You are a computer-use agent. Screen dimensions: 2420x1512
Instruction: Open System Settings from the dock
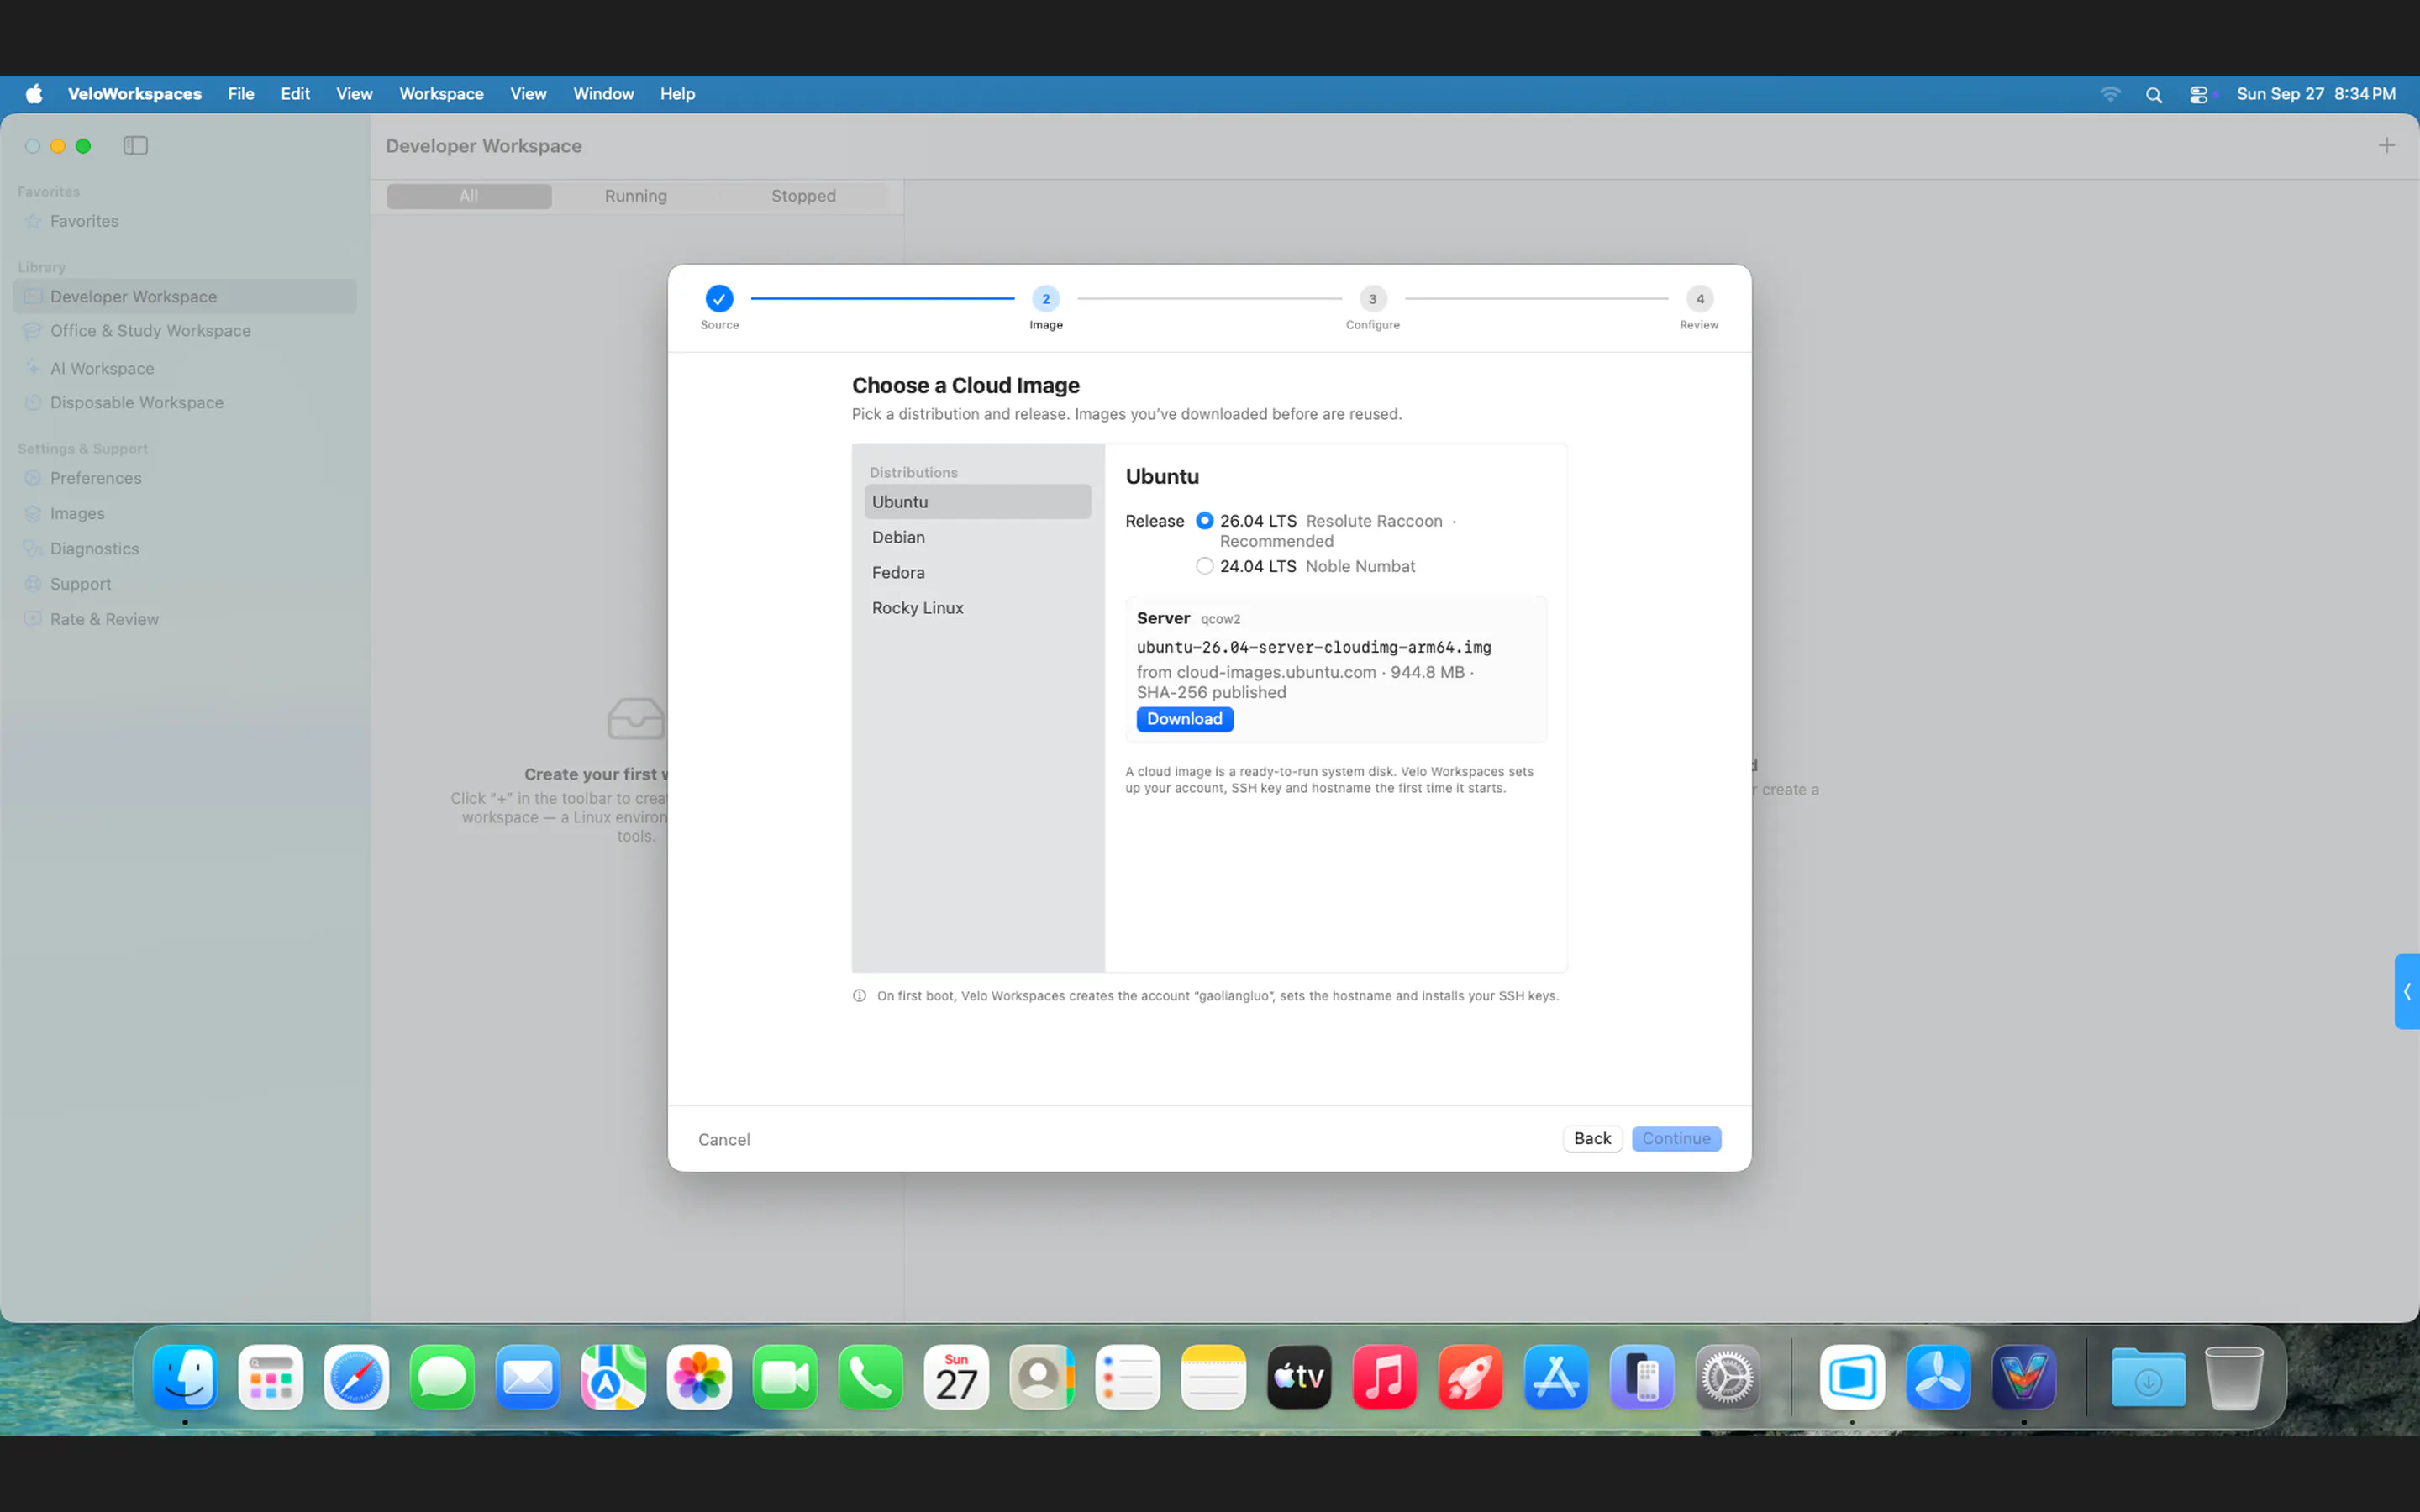[x=1727, y=1377]
